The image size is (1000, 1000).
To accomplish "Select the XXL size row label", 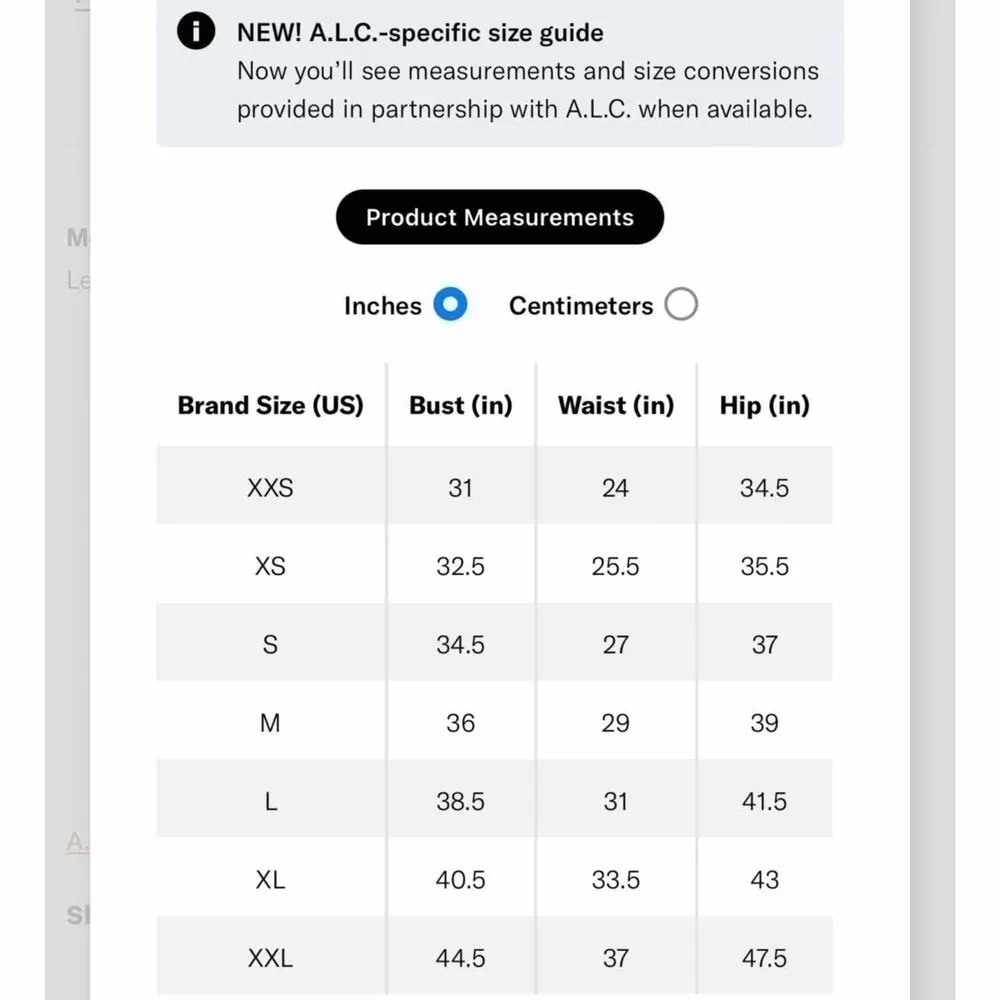I will (x=270, y=958).
